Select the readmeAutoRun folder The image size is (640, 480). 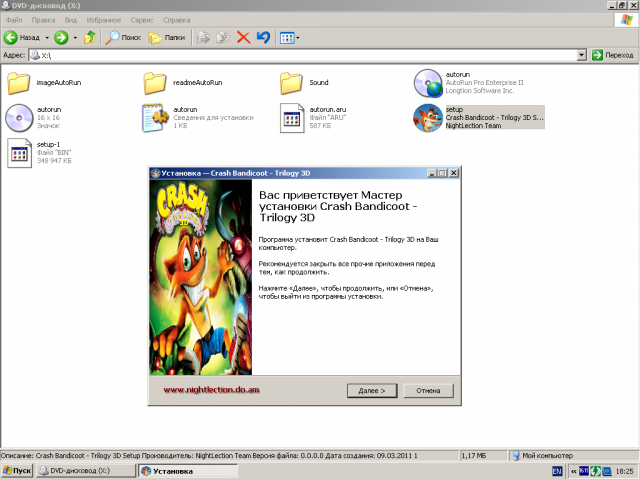click(183, 83)
